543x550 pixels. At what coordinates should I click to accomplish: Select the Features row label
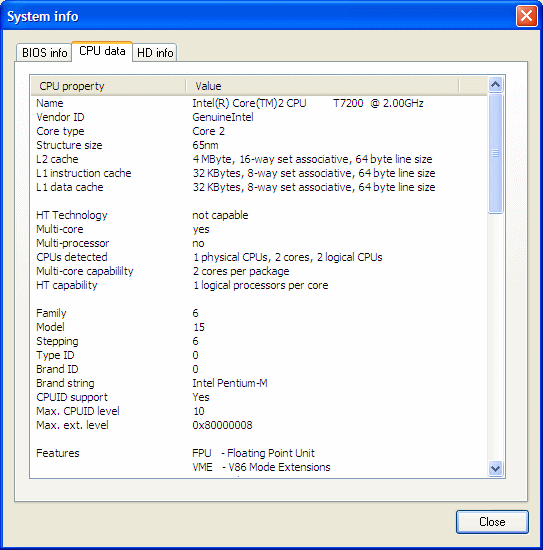(58, 453)
